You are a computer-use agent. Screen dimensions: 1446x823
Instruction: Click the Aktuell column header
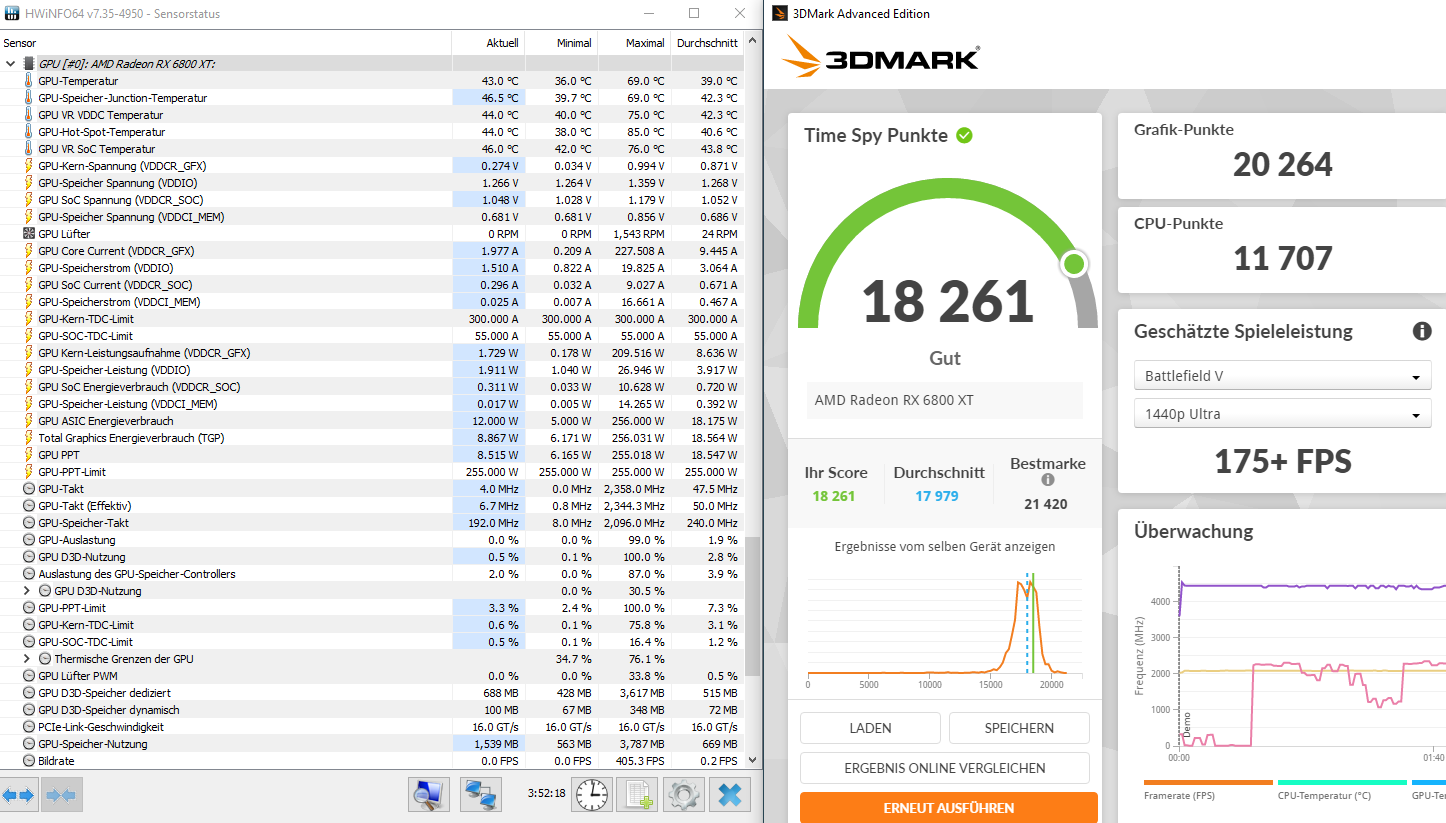pos(487,43)
